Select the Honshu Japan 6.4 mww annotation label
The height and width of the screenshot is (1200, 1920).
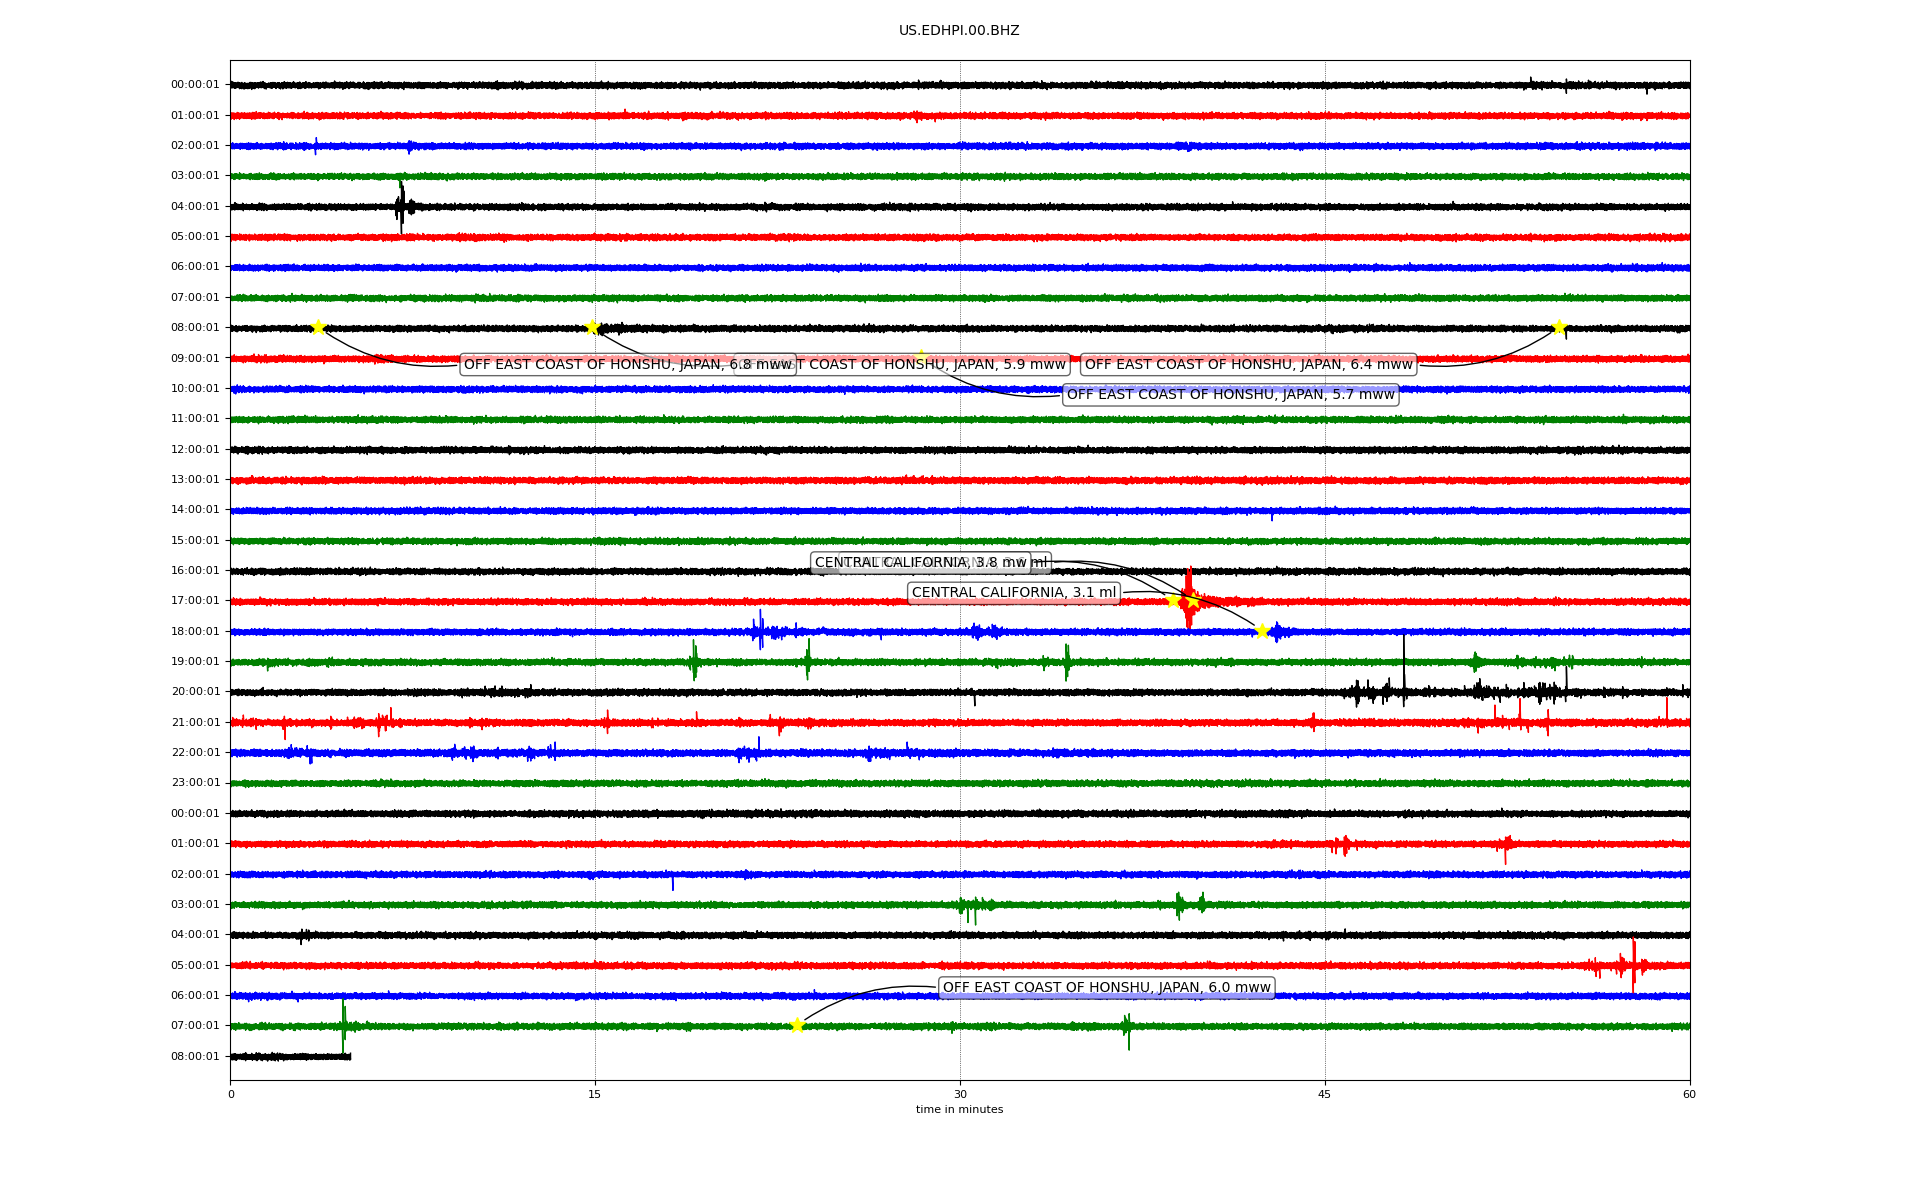pos(1248,364)
